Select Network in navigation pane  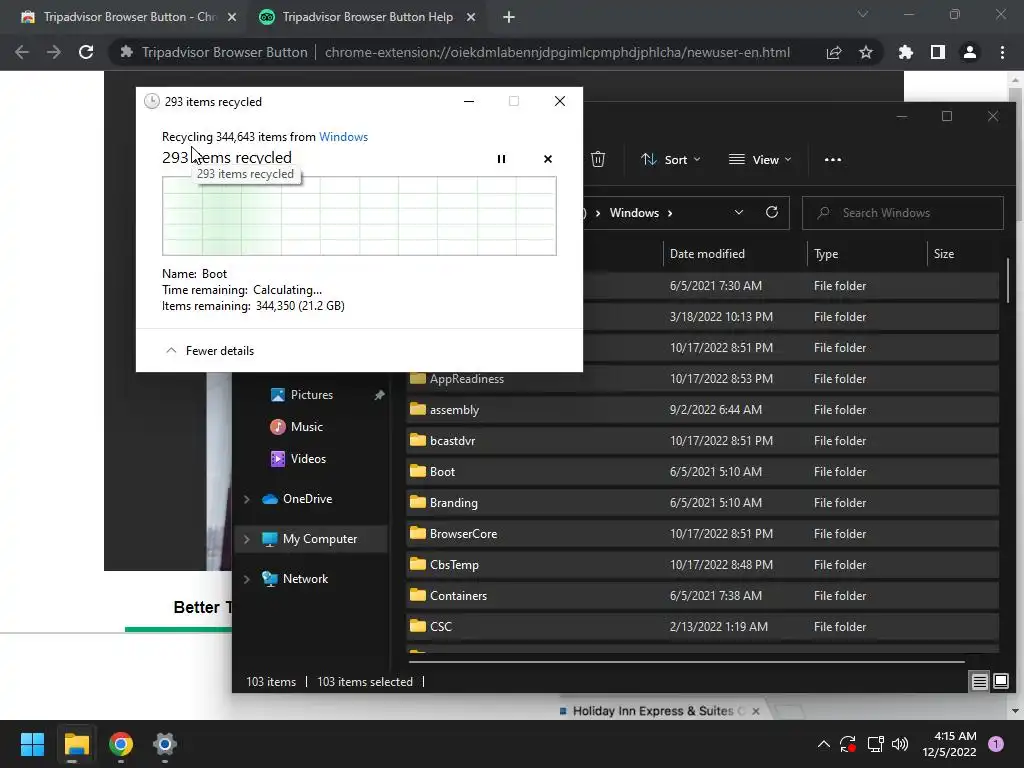pos(305,579)
